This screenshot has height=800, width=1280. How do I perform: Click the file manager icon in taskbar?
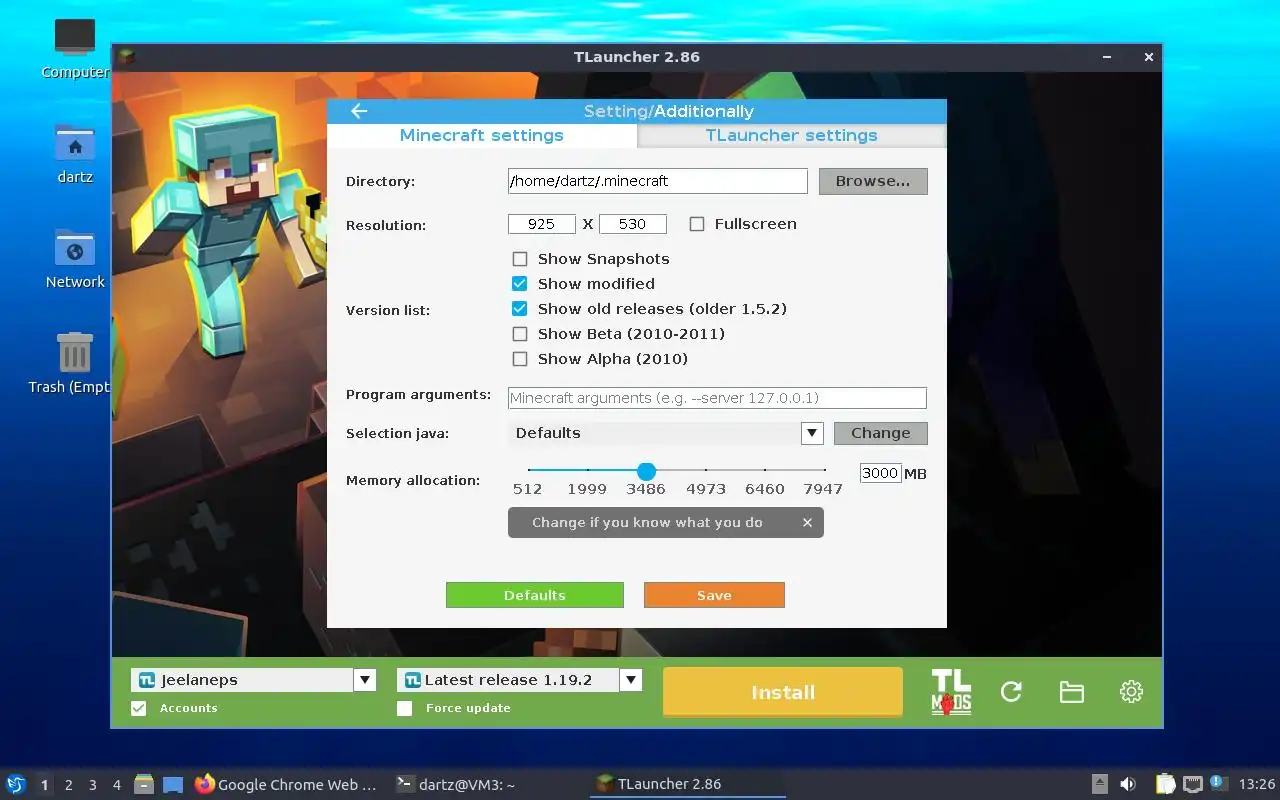coord(144,784)
